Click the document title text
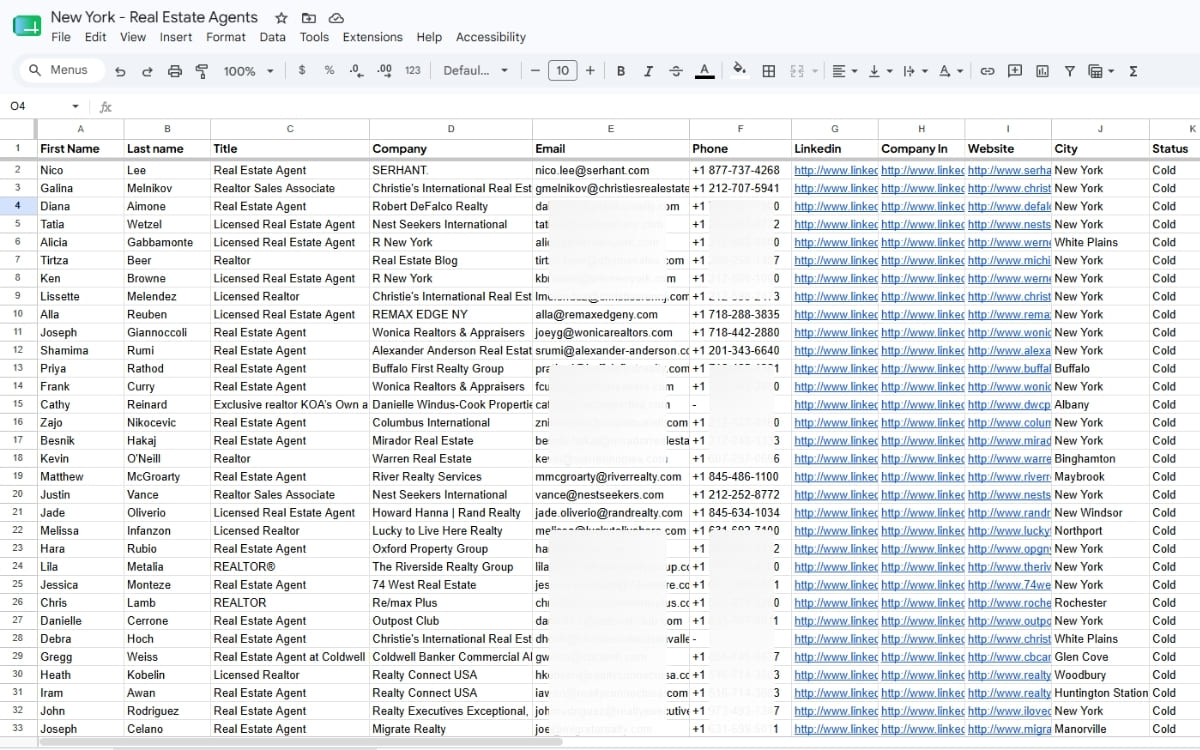Viewport: 1200px width, 750px height. [154, 17]
